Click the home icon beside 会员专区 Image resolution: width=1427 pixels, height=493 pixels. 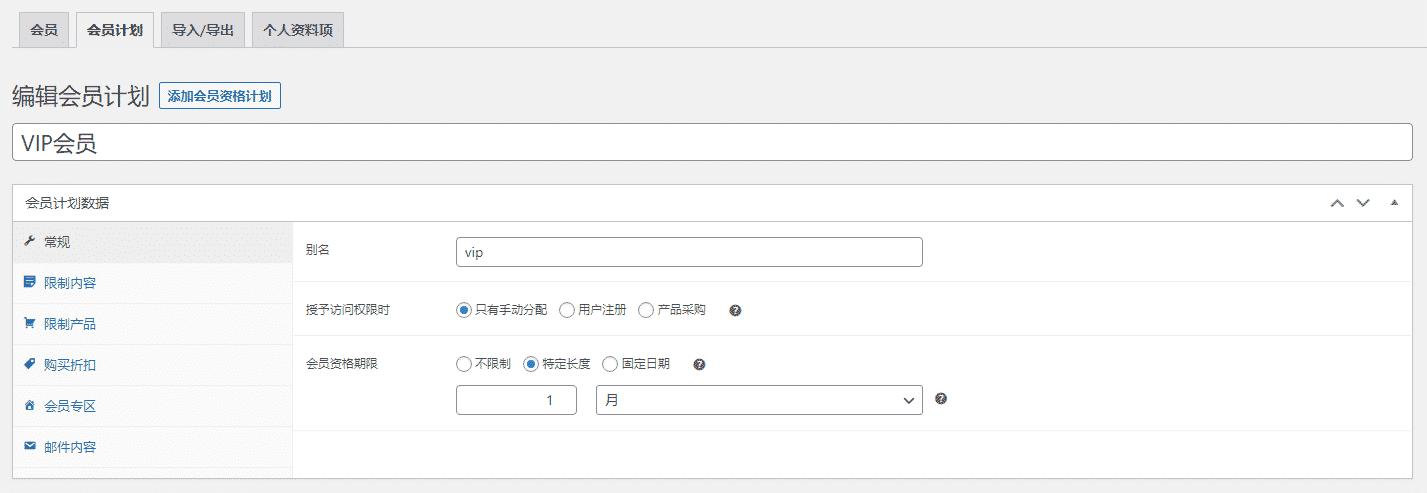pyautogui.click(x=30, y=405)
